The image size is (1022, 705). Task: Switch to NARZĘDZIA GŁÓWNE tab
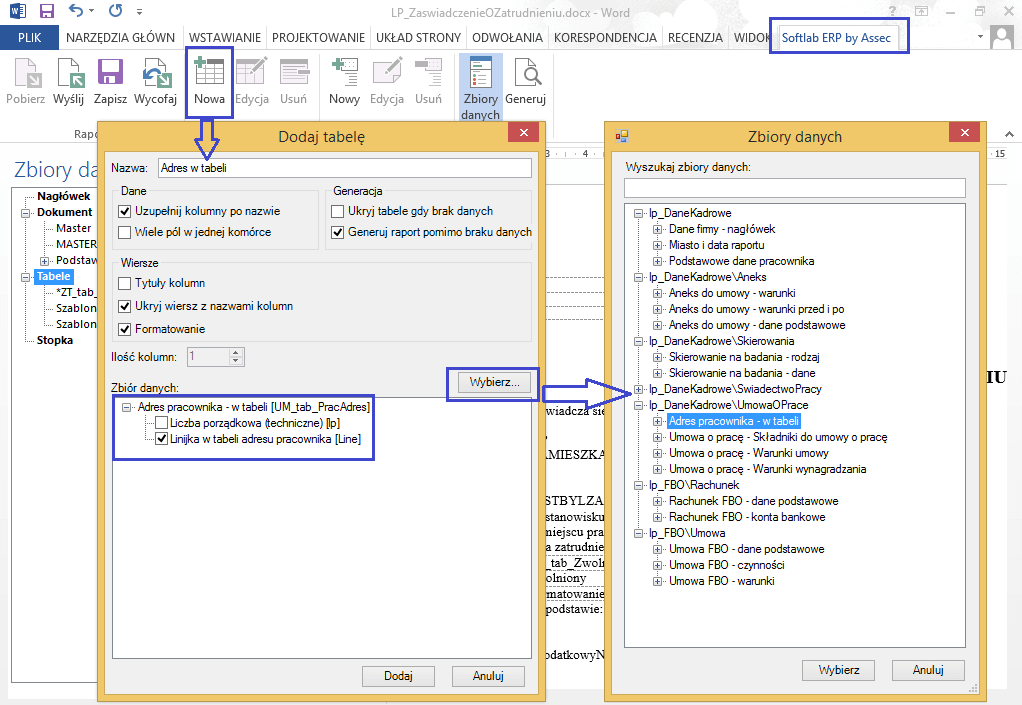coord(121,38)
